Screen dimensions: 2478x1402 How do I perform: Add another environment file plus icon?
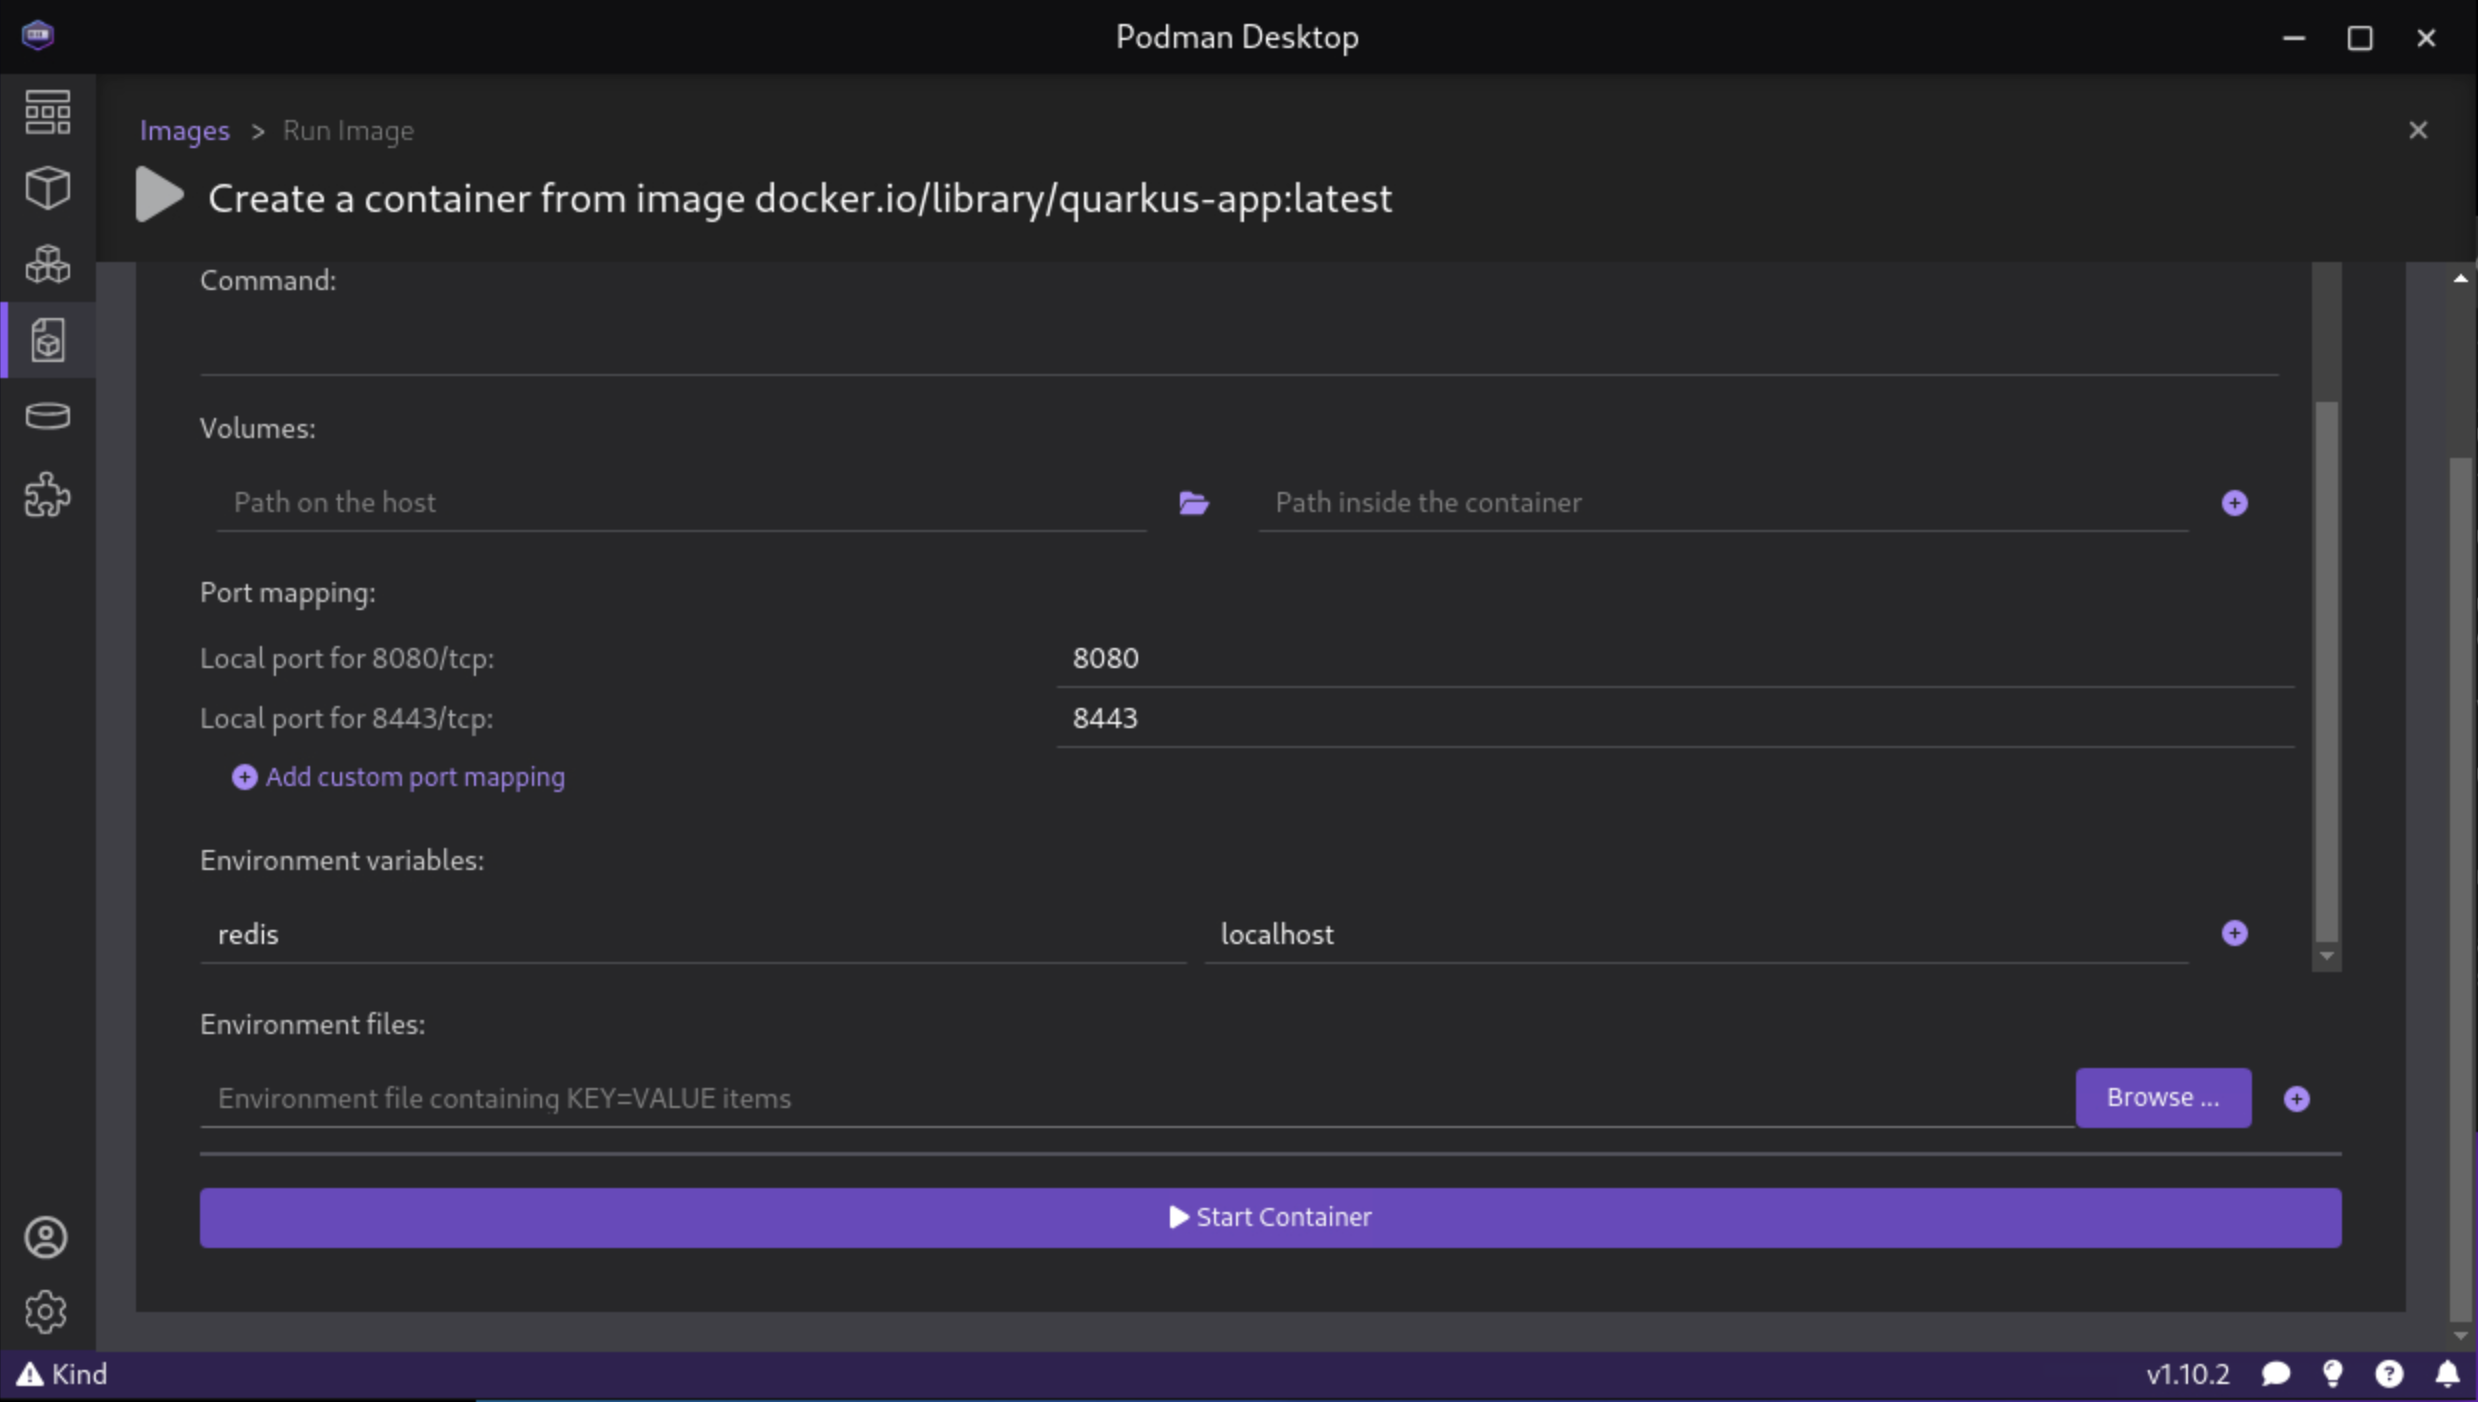click(2296, 1099)
